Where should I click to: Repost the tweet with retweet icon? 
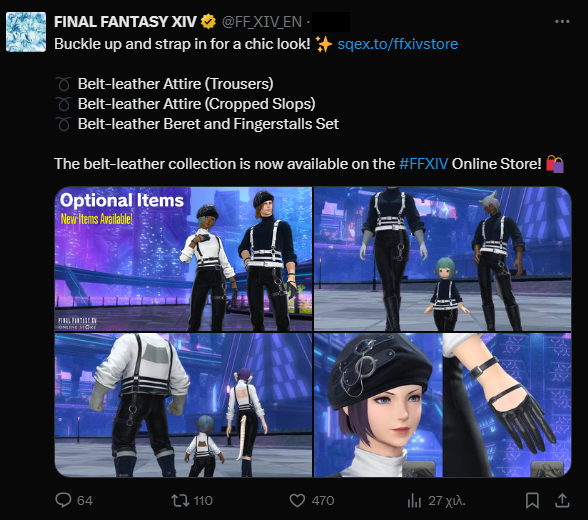[x=180, y=501]
